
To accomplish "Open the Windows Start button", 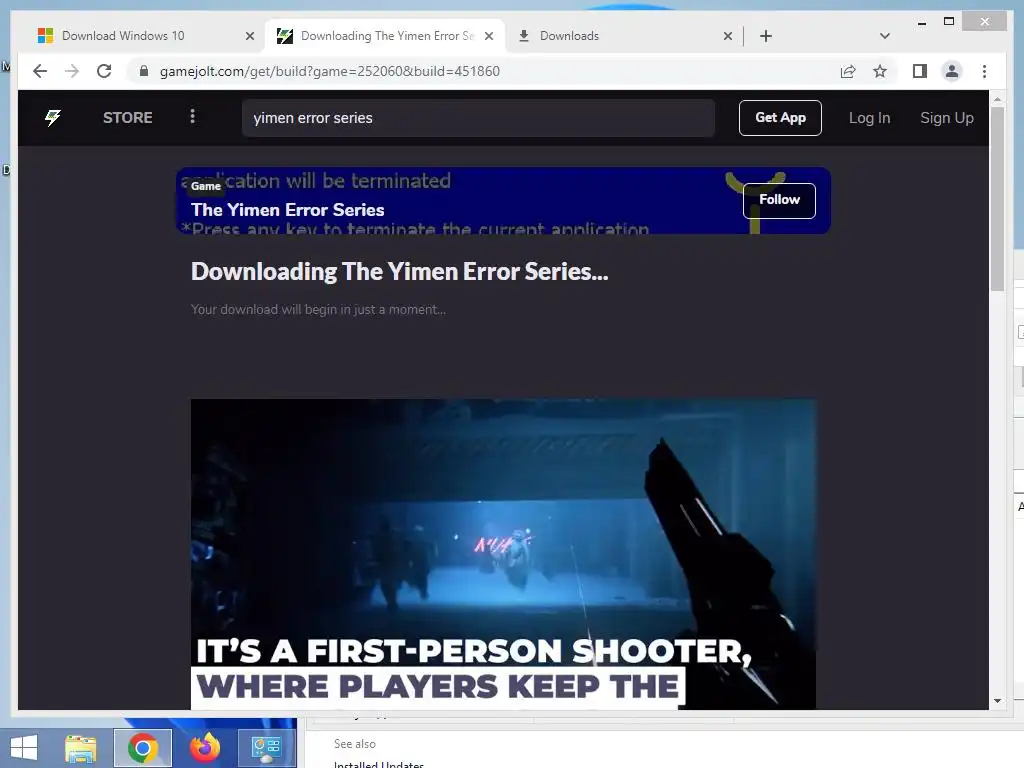I will 24,748.
